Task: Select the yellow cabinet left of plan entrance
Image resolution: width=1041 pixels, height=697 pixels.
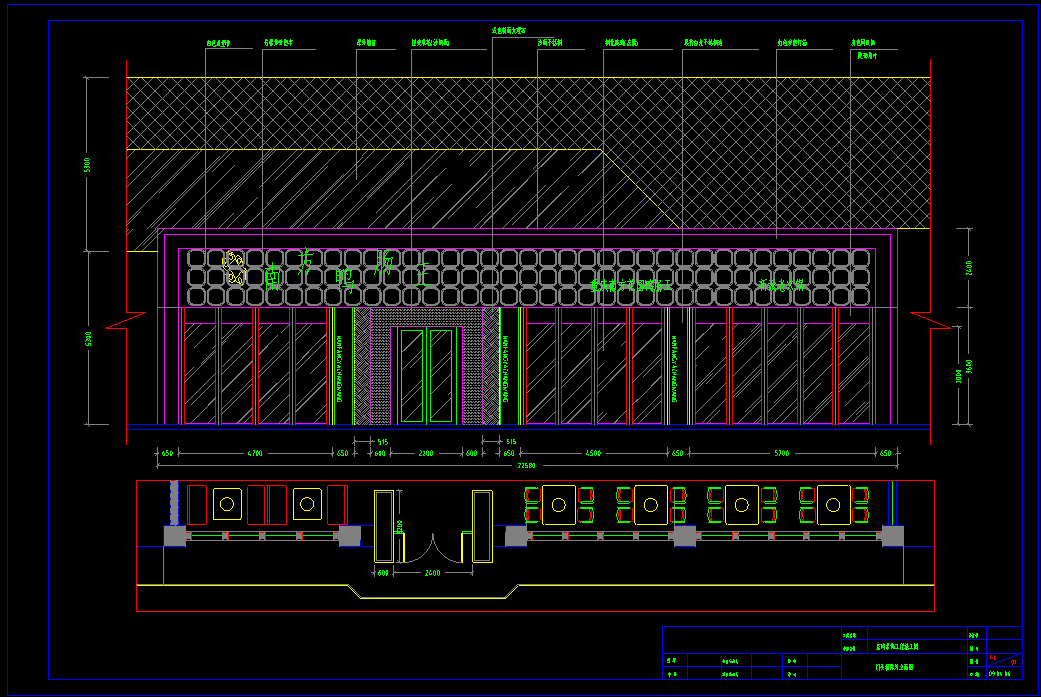Action: pyautogui.click(x=384, y=526)
